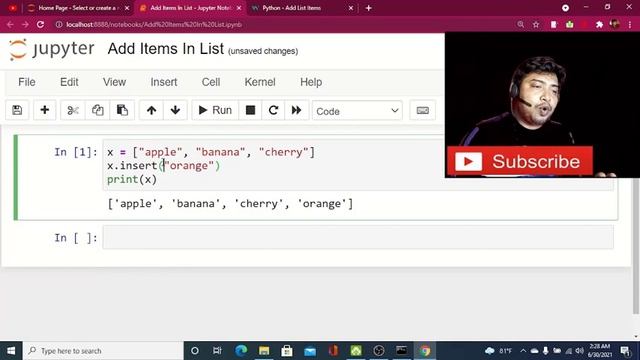Open the volume control tray icon
Image resolution: width=640 pixels, height=360 pixels.
(579, 351)
